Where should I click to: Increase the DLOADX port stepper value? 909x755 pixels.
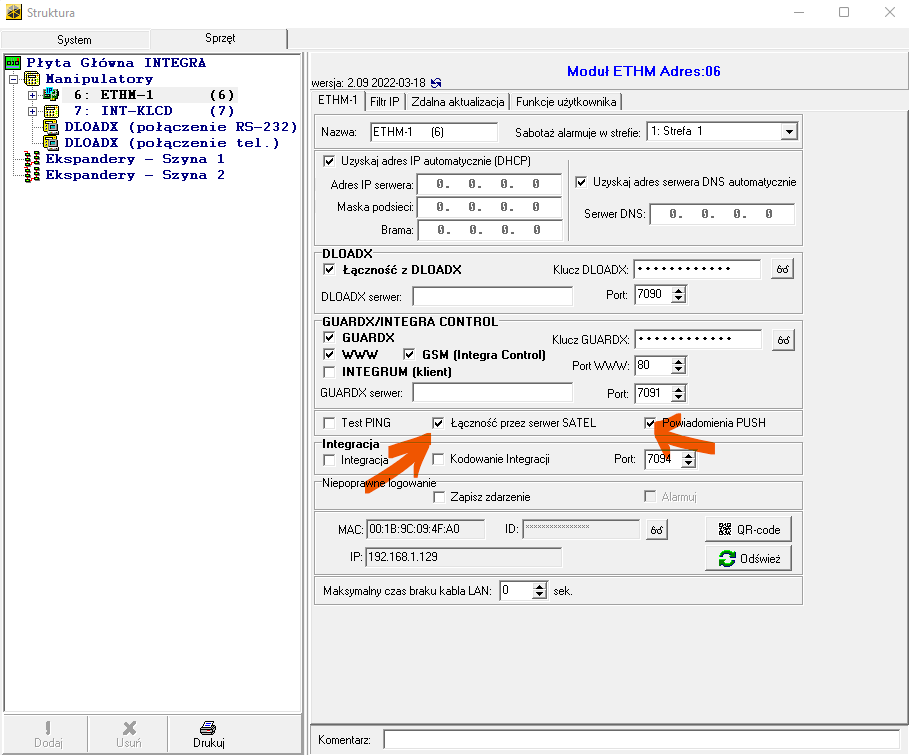(x=678, y=290)
